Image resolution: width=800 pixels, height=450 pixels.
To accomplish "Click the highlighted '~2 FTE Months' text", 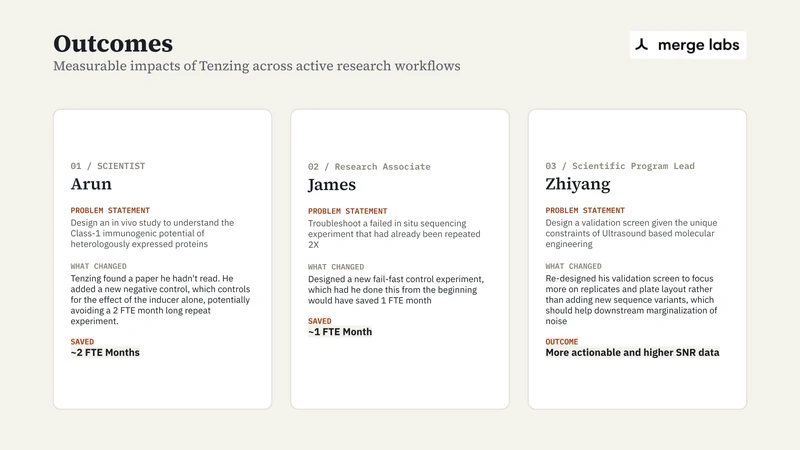I will [x=105, y=353].
